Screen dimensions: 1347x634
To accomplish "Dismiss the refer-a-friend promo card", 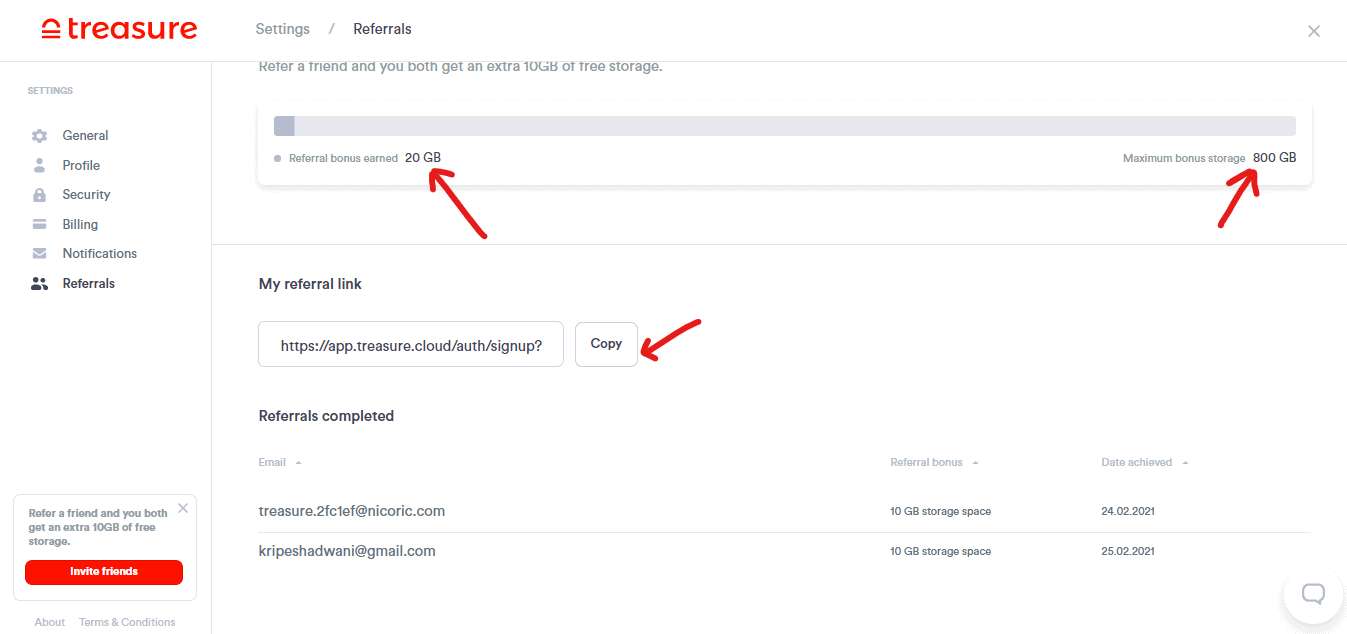I will point(183,508).
